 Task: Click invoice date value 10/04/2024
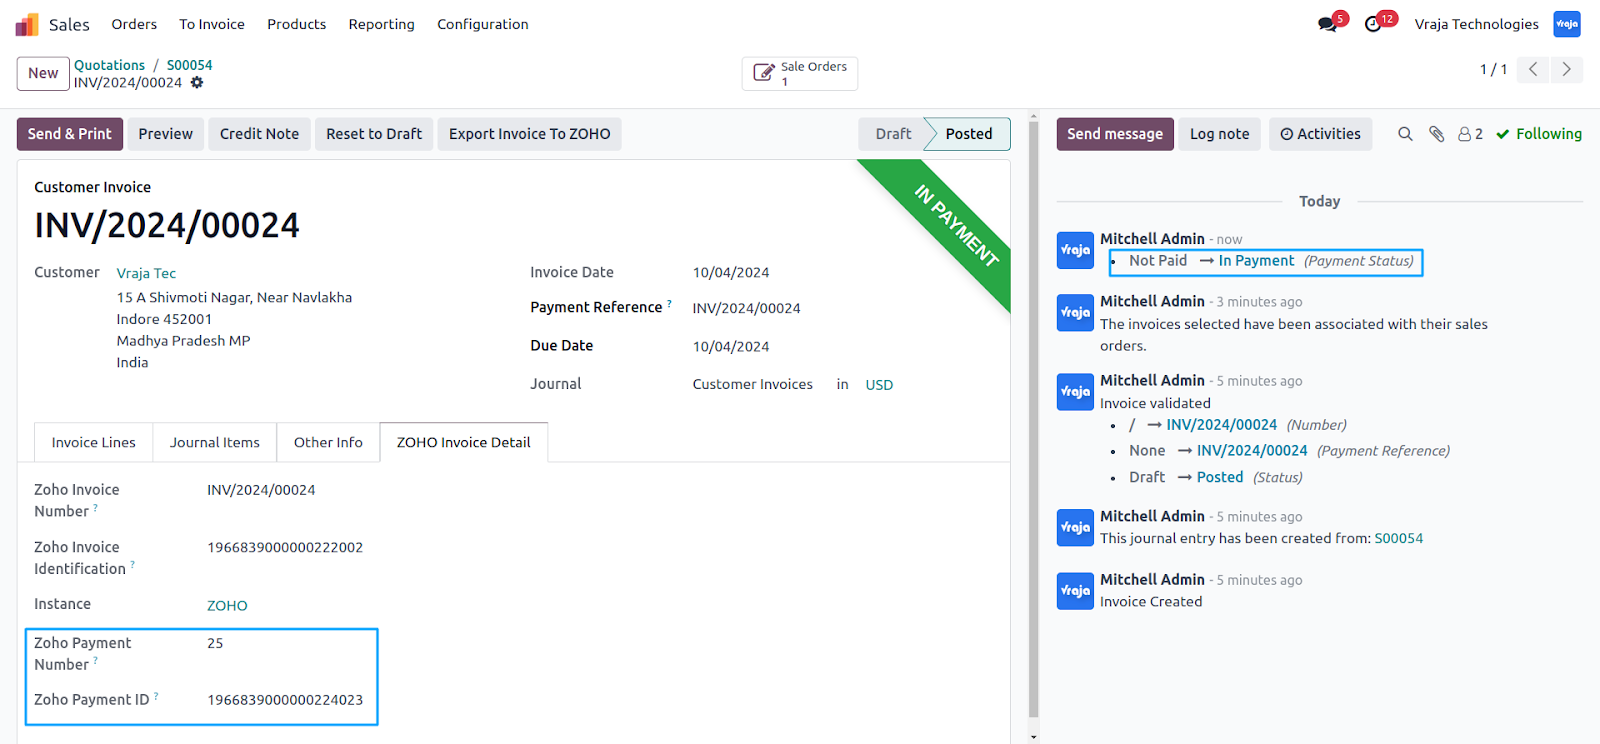(731, 273)
